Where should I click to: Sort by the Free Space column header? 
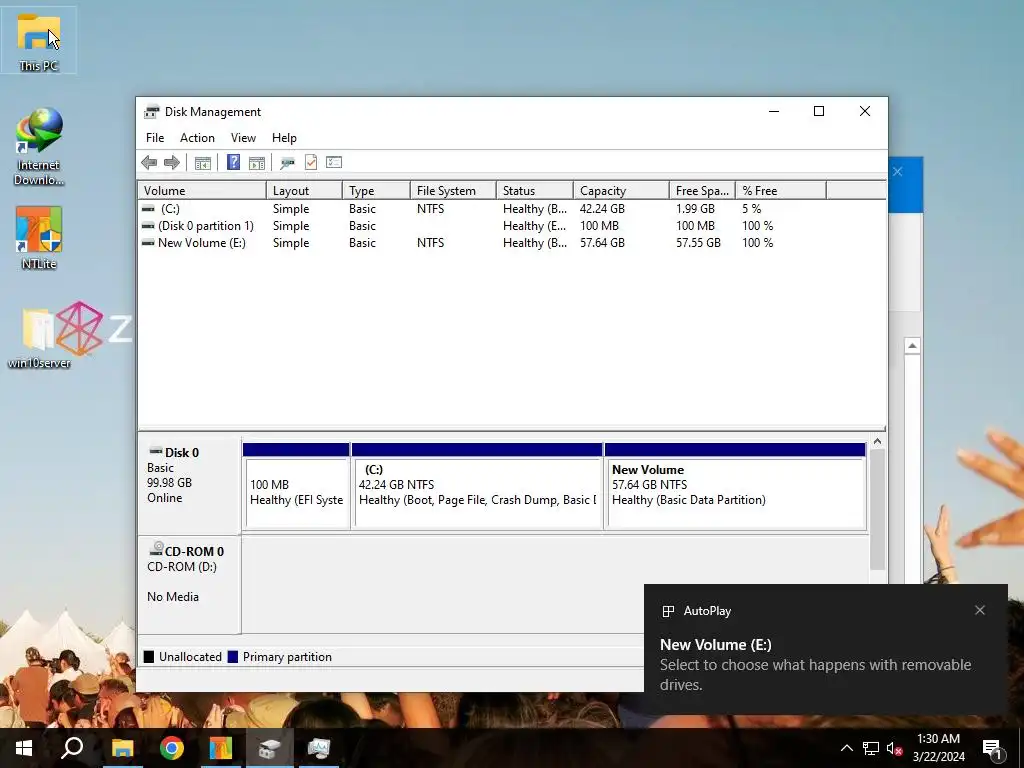(x=702, y=191)
